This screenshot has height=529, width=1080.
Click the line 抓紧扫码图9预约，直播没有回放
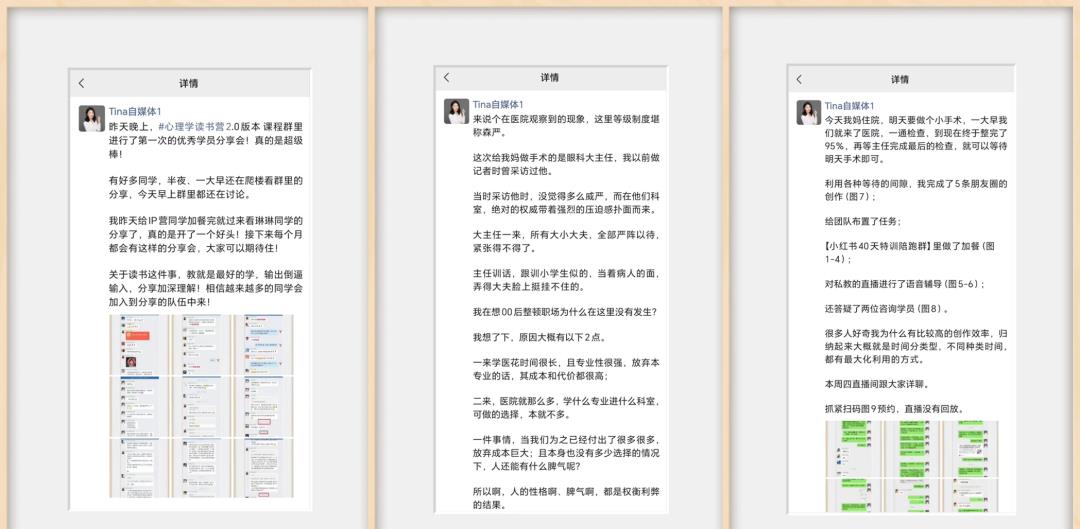[894, 409]
